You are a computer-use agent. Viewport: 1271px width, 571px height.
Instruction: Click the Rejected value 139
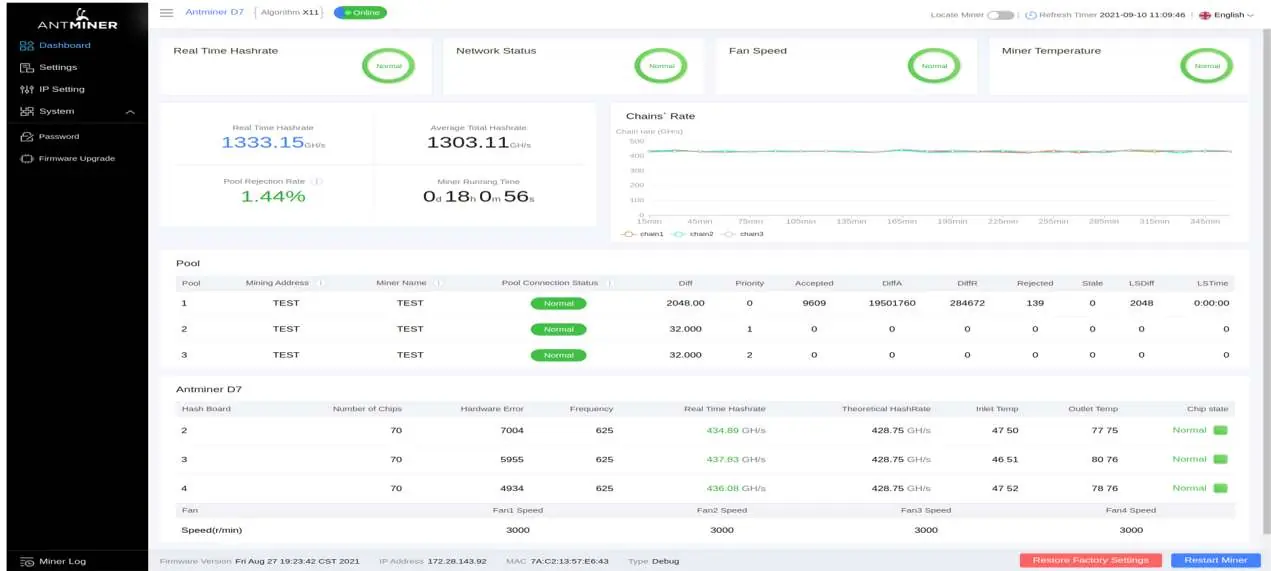pos(1035,303)
